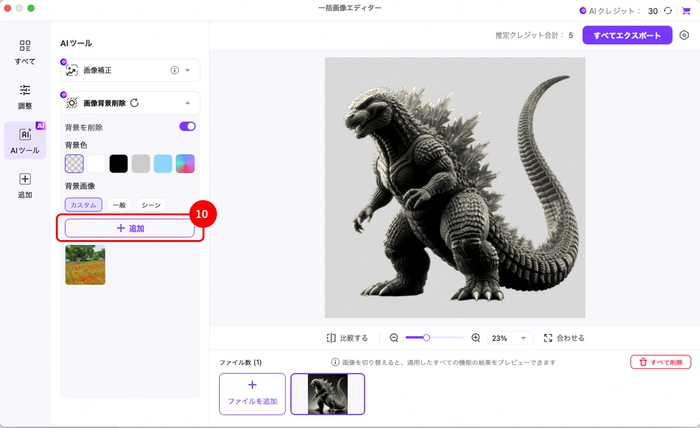Open the shopping cart icon
Screen dimensions: 700x428
tap(686, 11)
